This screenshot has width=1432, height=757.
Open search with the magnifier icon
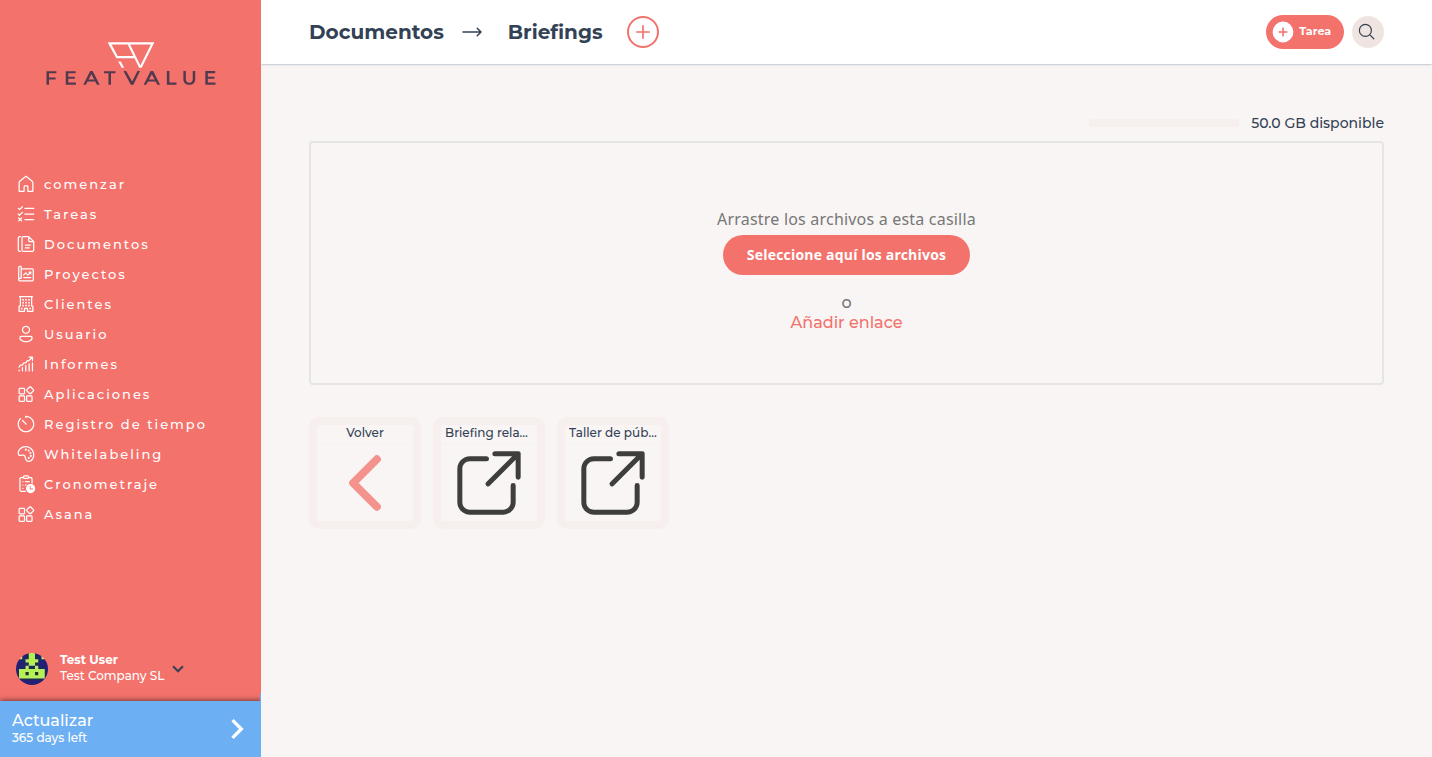coord(1367,32)
